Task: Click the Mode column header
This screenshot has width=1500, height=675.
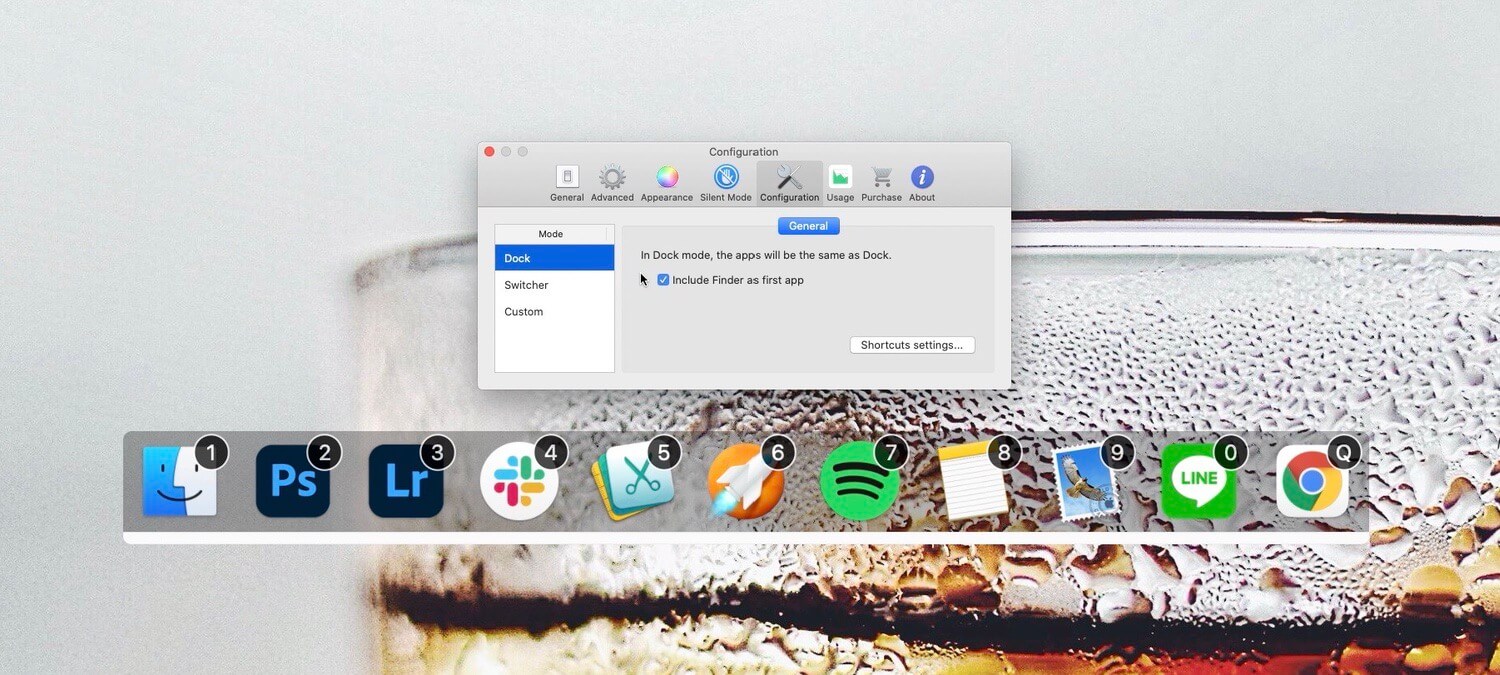Action: pos(551,234)
